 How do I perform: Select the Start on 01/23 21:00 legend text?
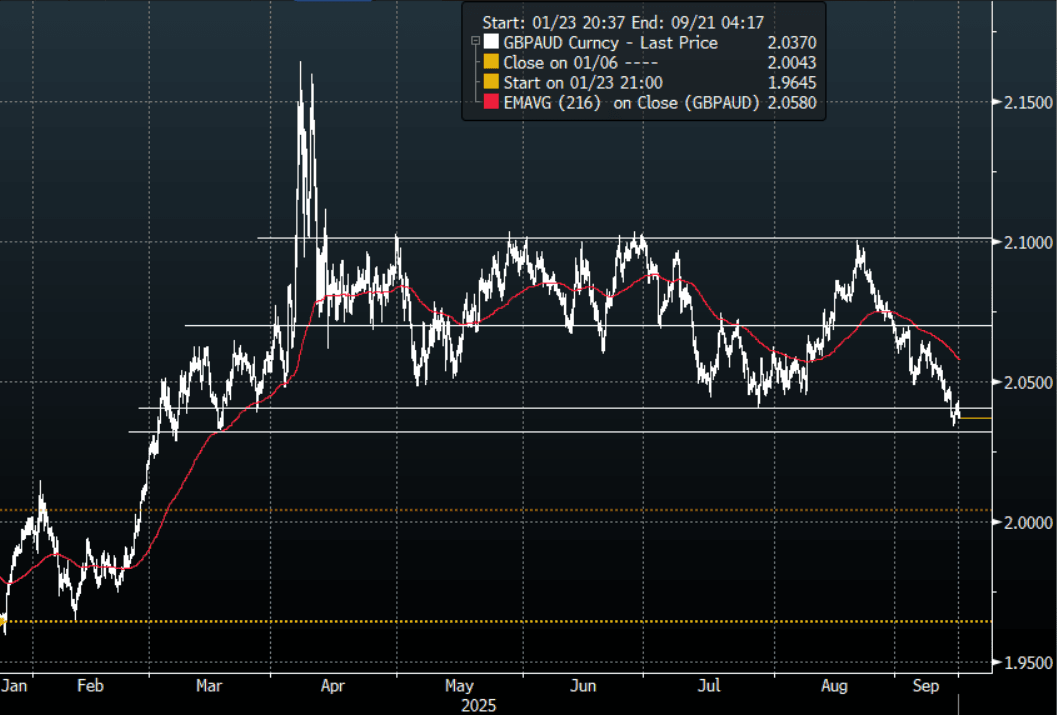click(585, 81)
